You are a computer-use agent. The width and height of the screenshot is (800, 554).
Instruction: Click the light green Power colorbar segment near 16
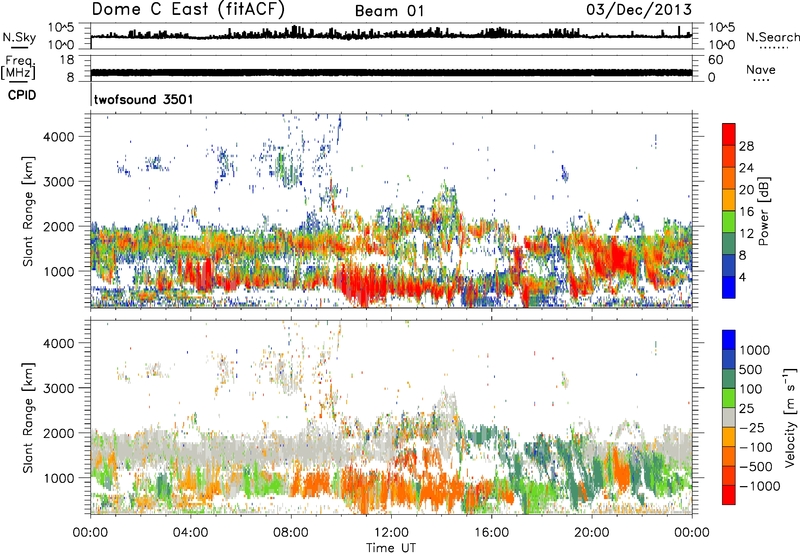click(x=729, y=221)
